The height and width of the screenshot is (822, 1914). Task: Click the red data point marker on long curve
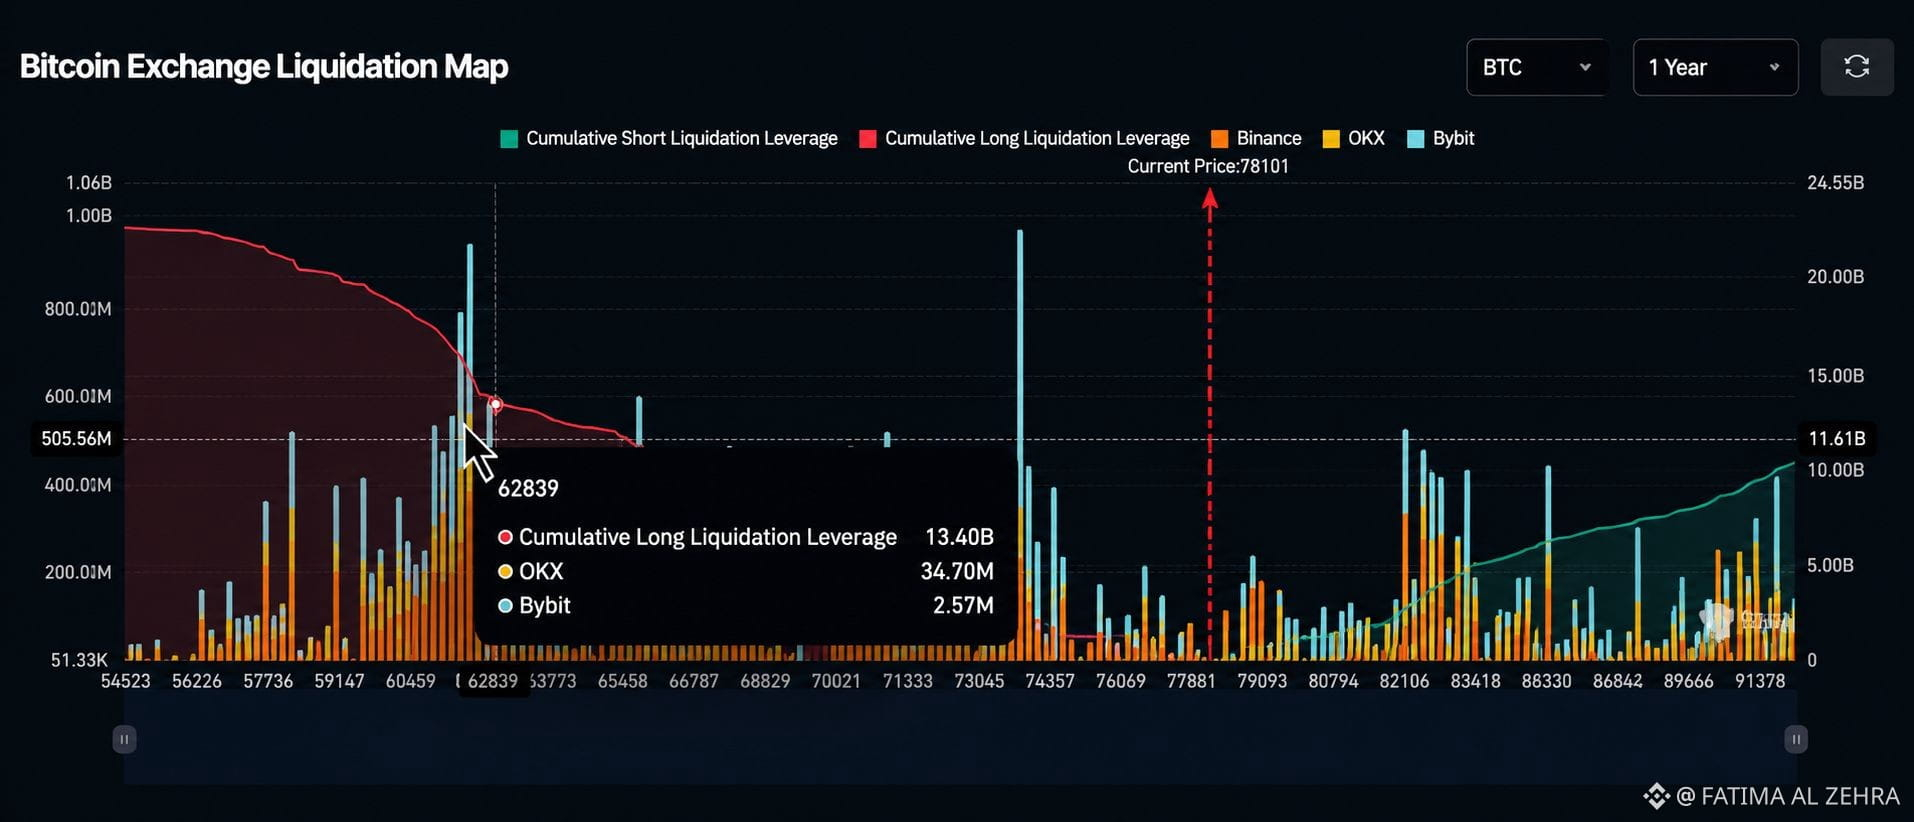495,404
